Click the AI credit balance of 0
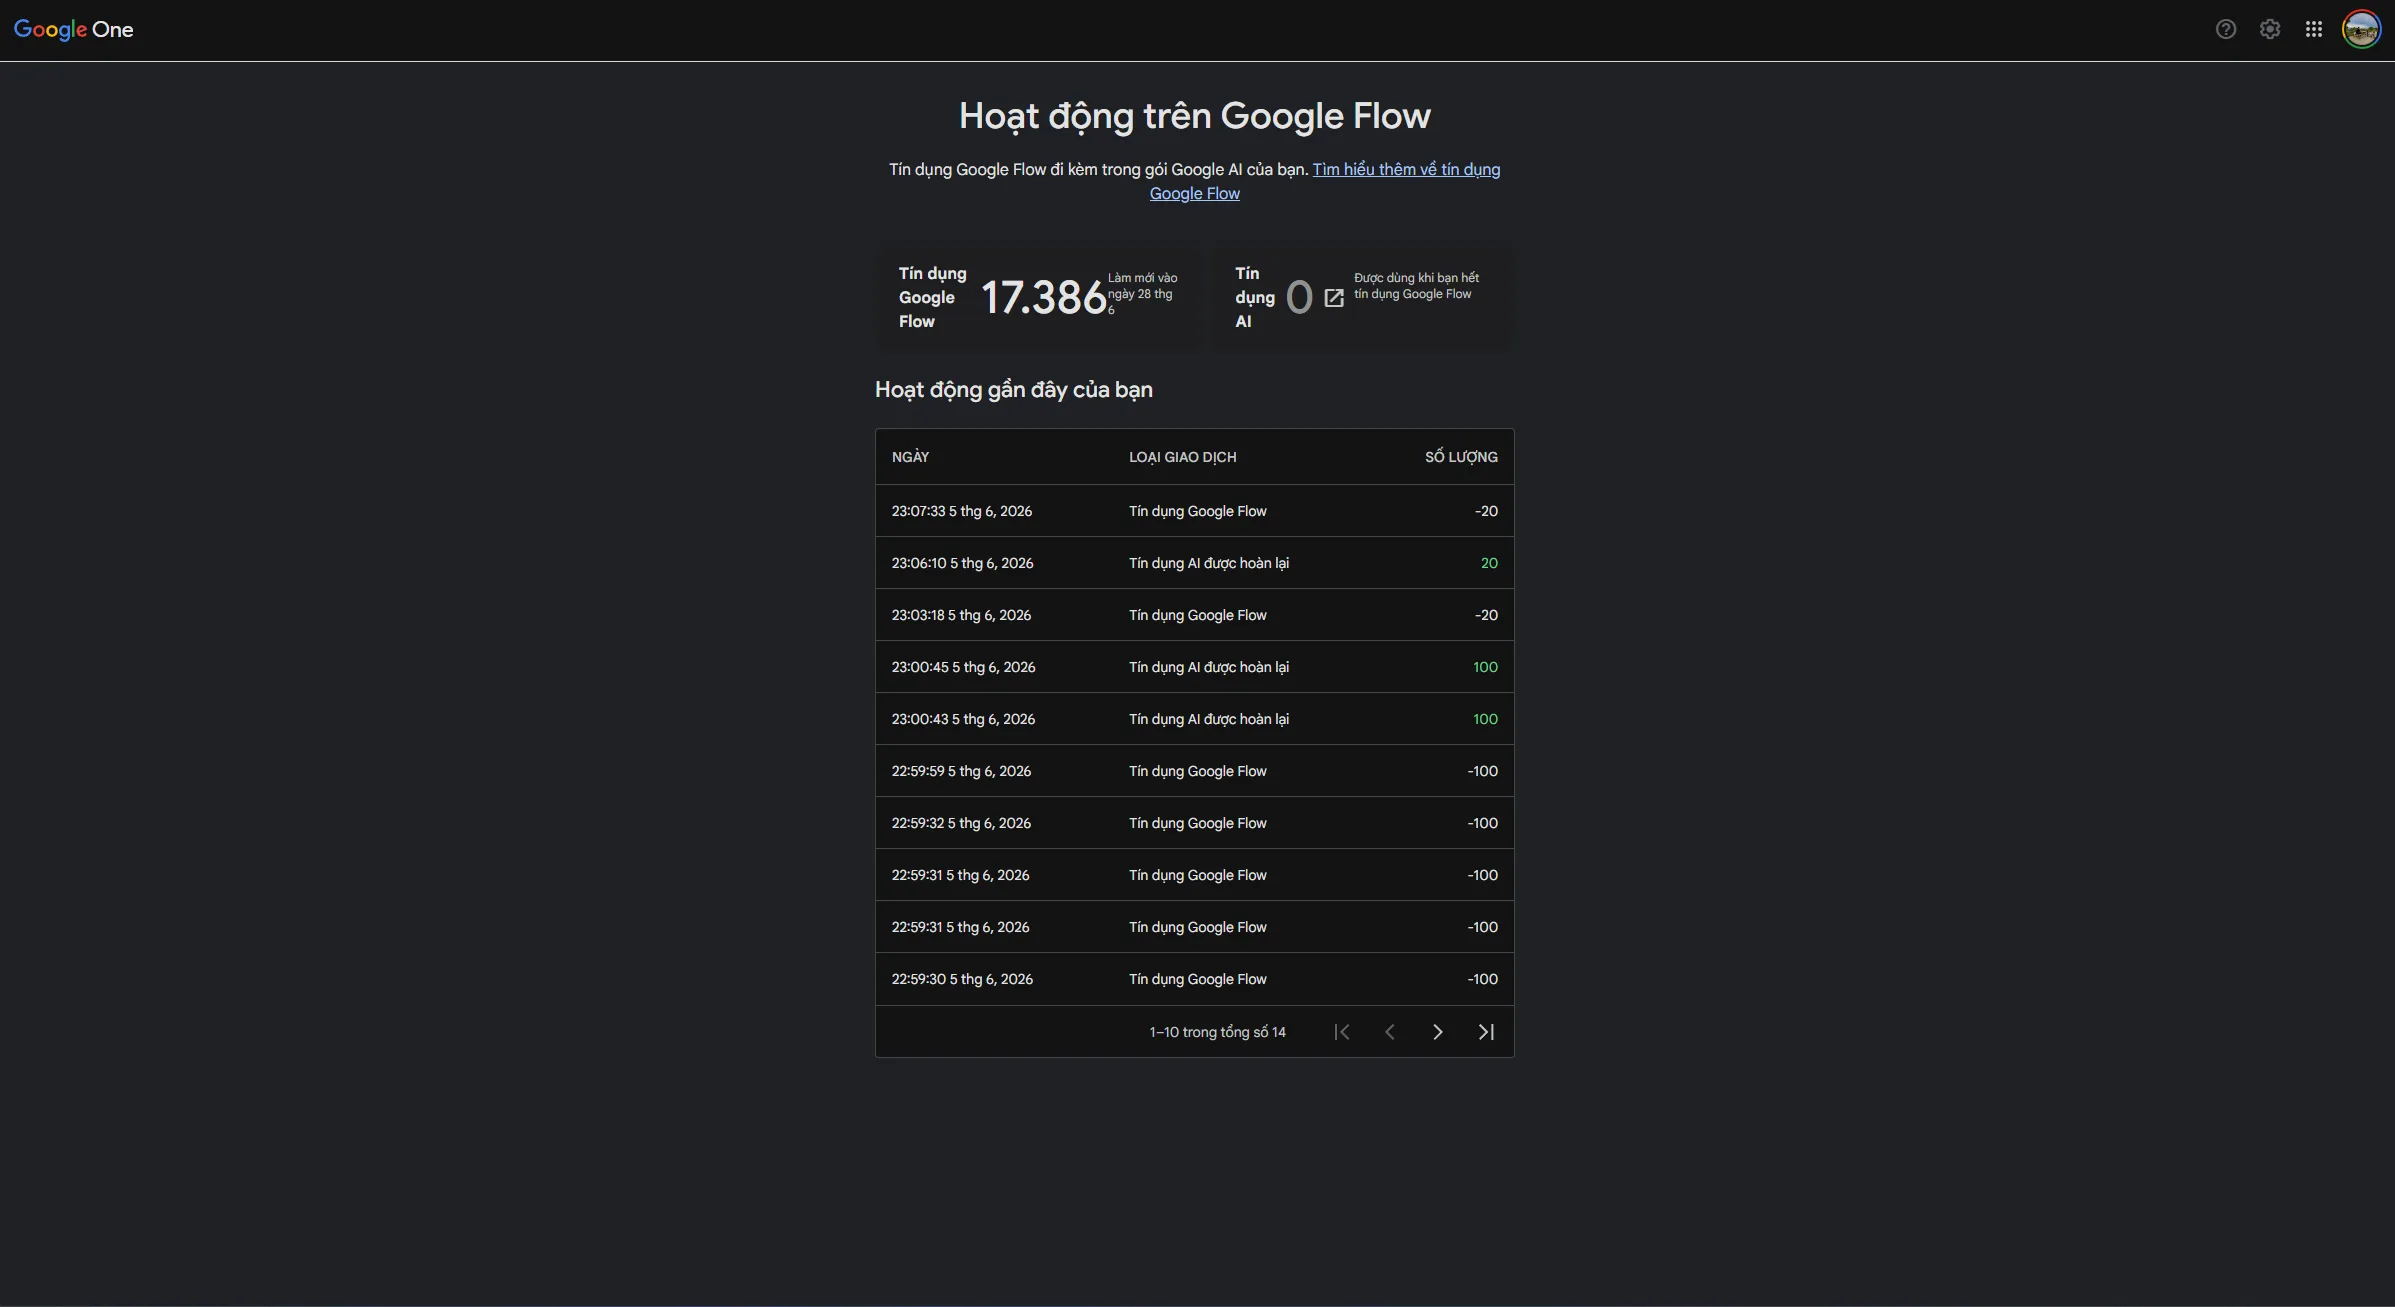2395x1307 pixels. (1299, 297)
